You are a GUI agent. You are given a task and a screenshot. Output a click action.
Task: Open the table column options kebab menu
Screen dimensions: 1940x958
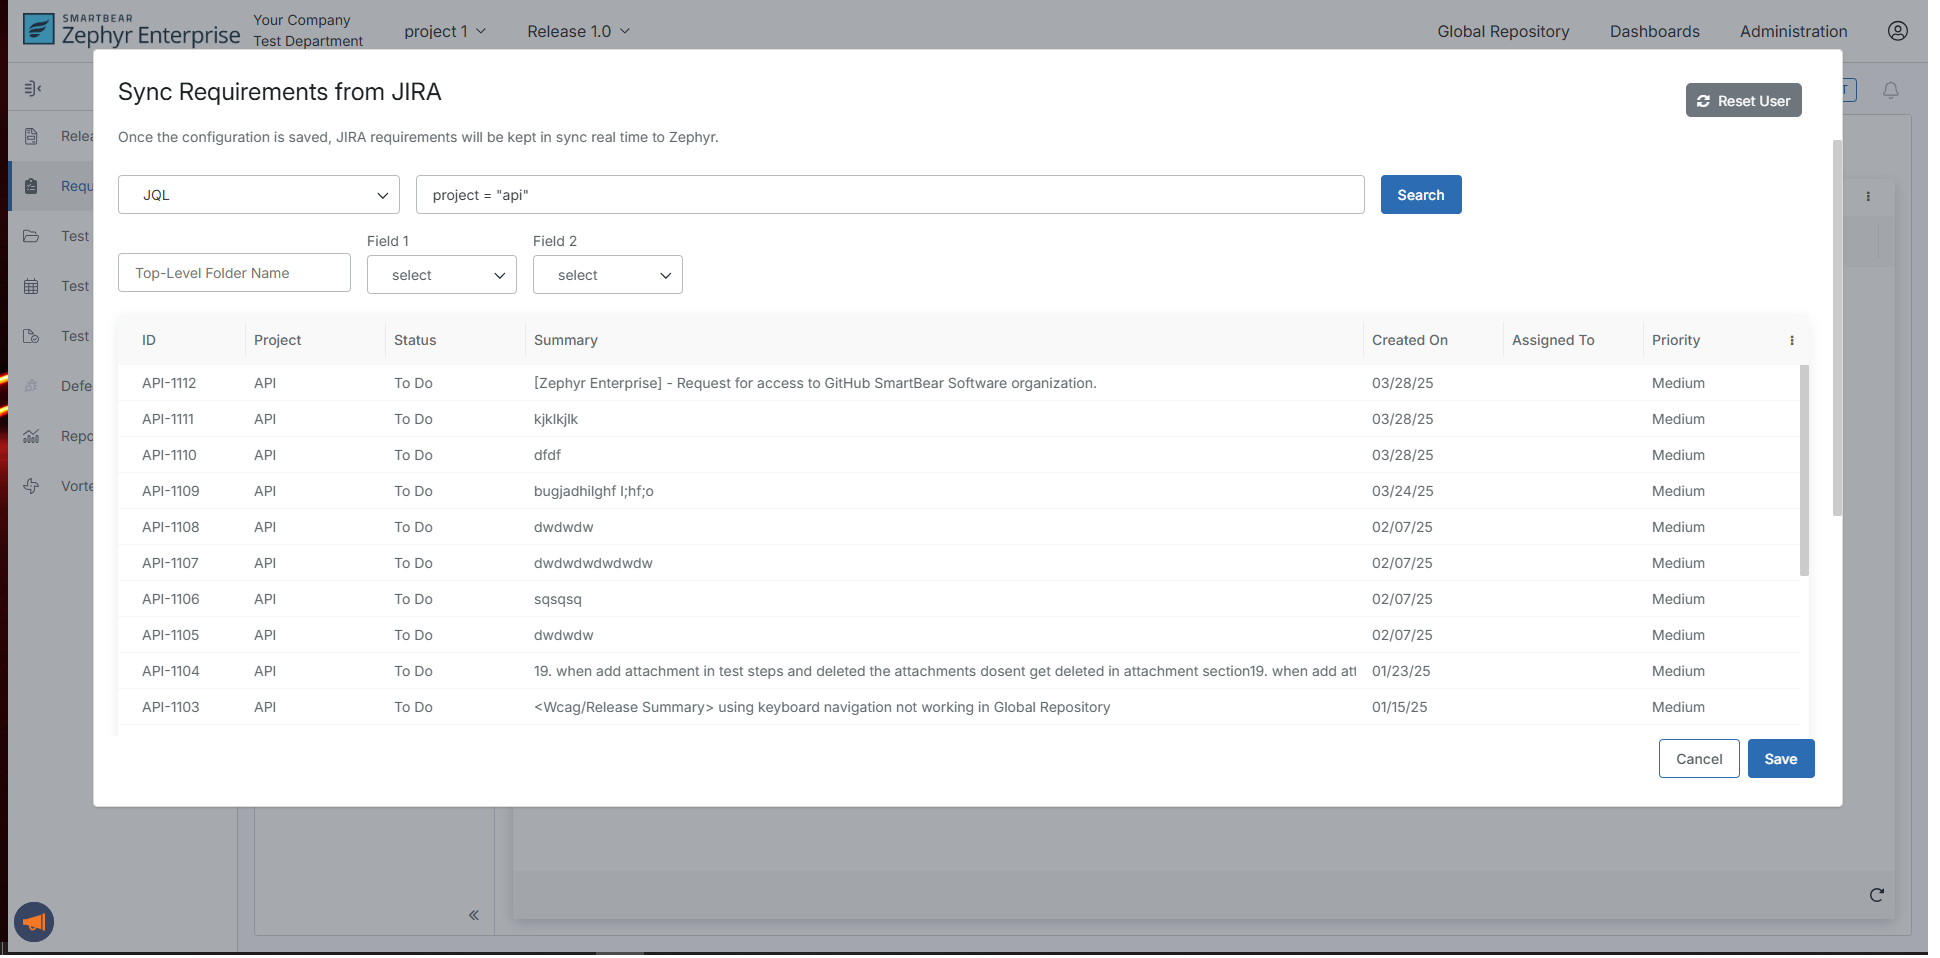pyautogui.click(x=1791, y=341)
